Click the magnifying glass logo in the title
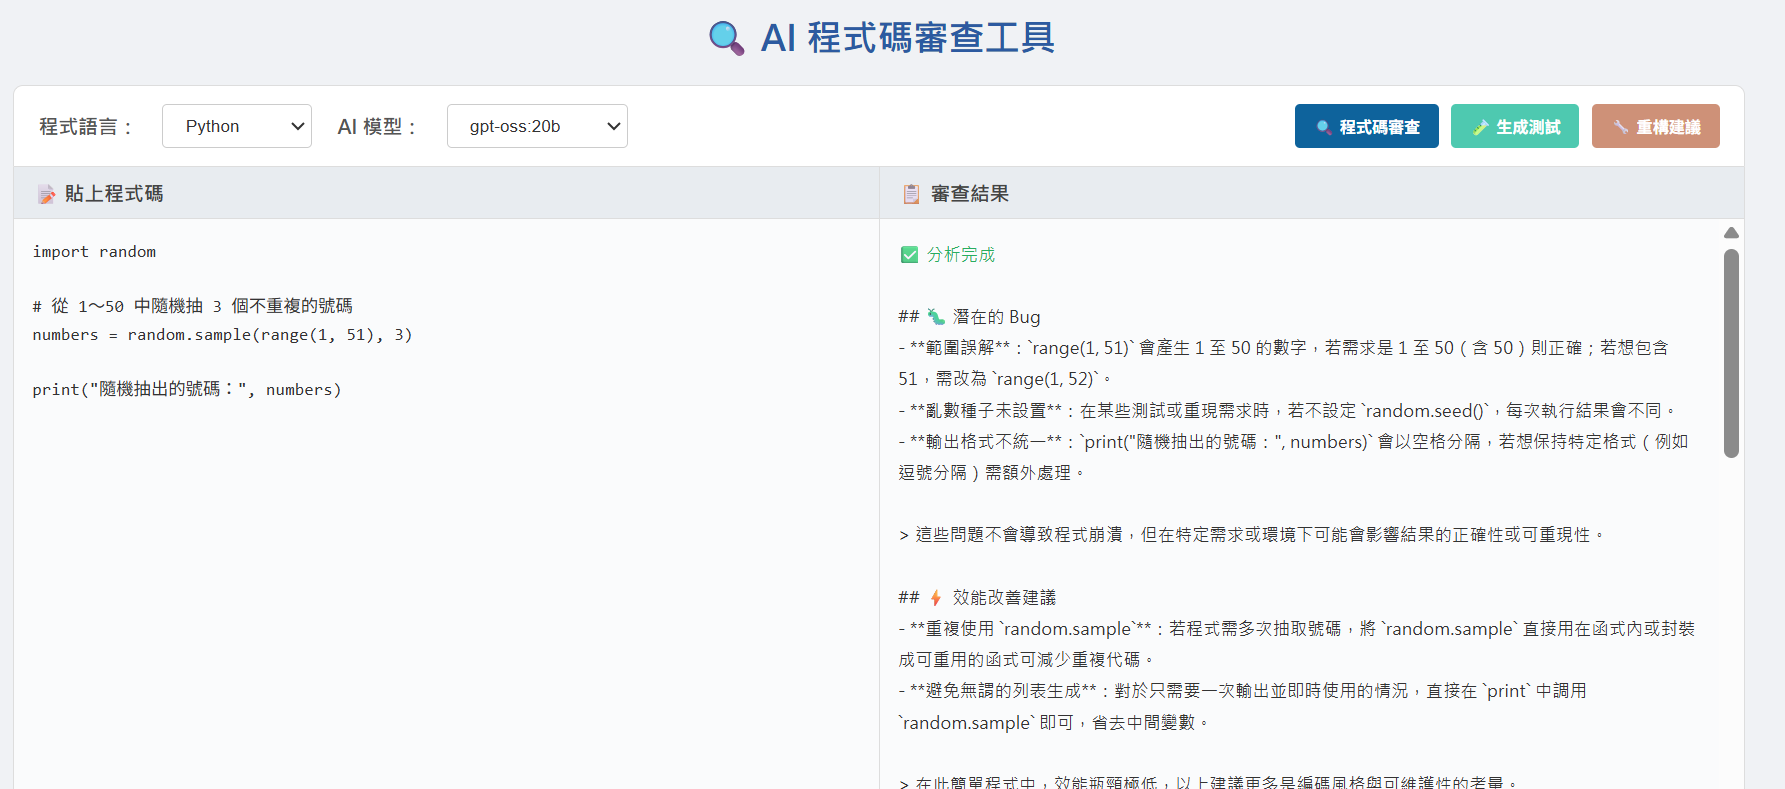 [x=726, y=38]
